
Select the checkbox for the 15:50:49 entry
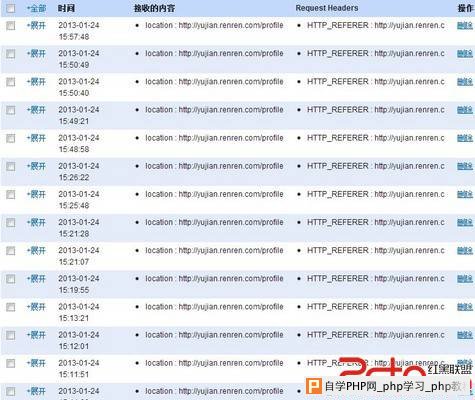pyautogui.click(x=11, y=54)
